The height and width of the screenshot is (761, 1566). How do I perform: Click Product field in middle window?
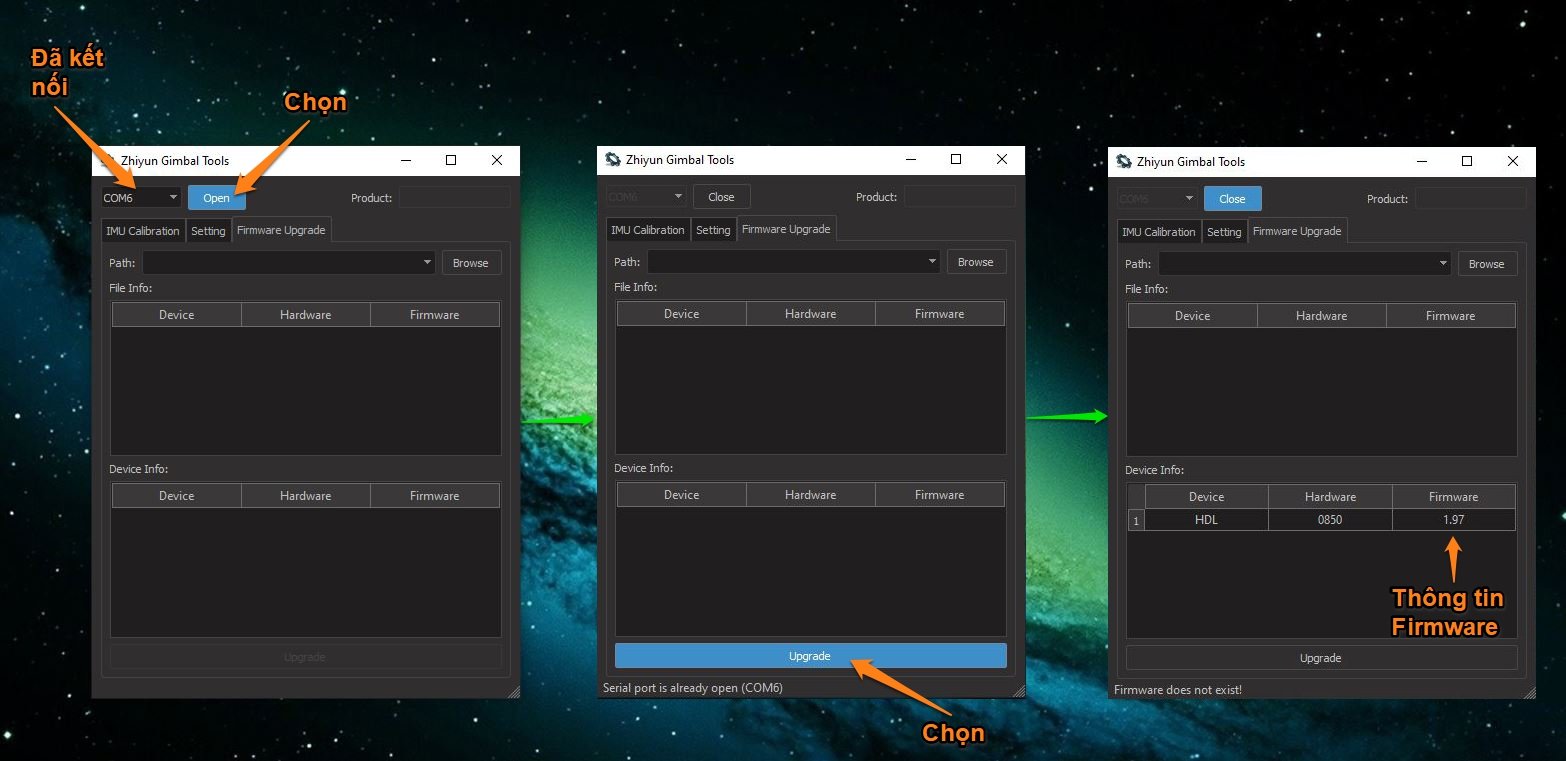click(959, 197)
